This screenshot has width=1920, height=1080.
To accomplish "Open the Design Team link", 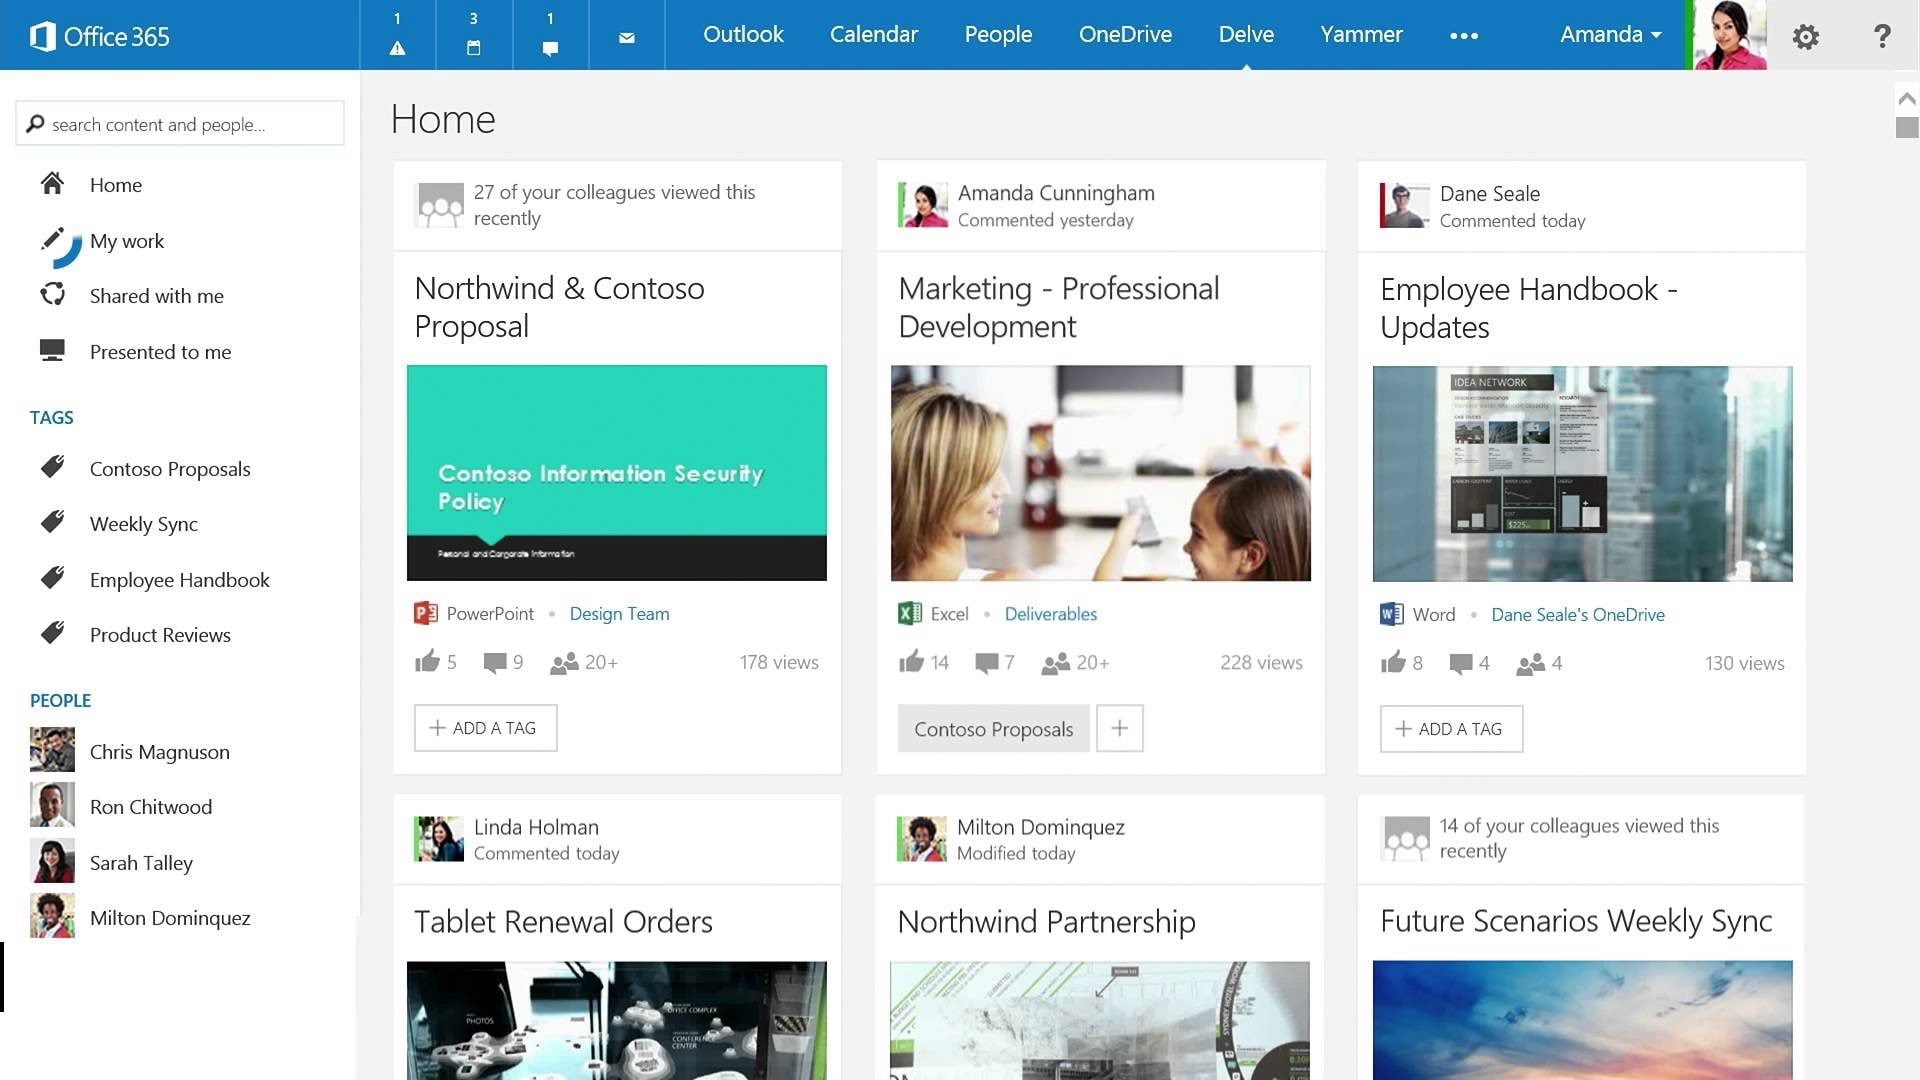I will point(619,613).
